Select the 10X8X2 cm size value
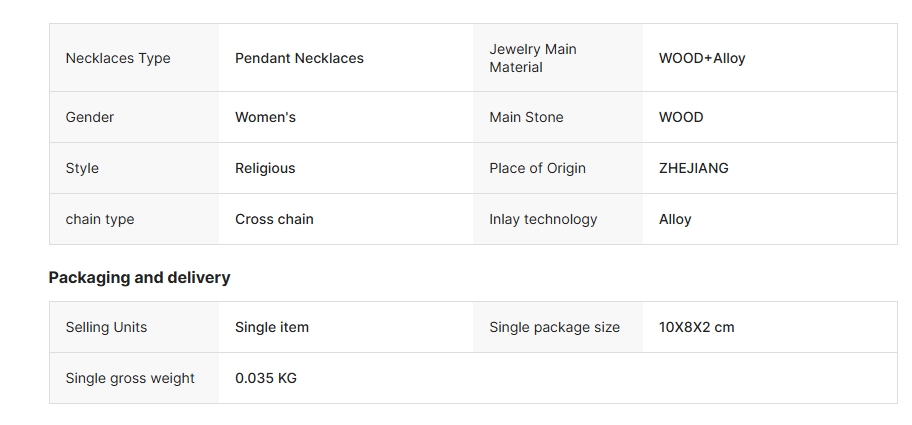The image size is (912, 425). [697, 327]
